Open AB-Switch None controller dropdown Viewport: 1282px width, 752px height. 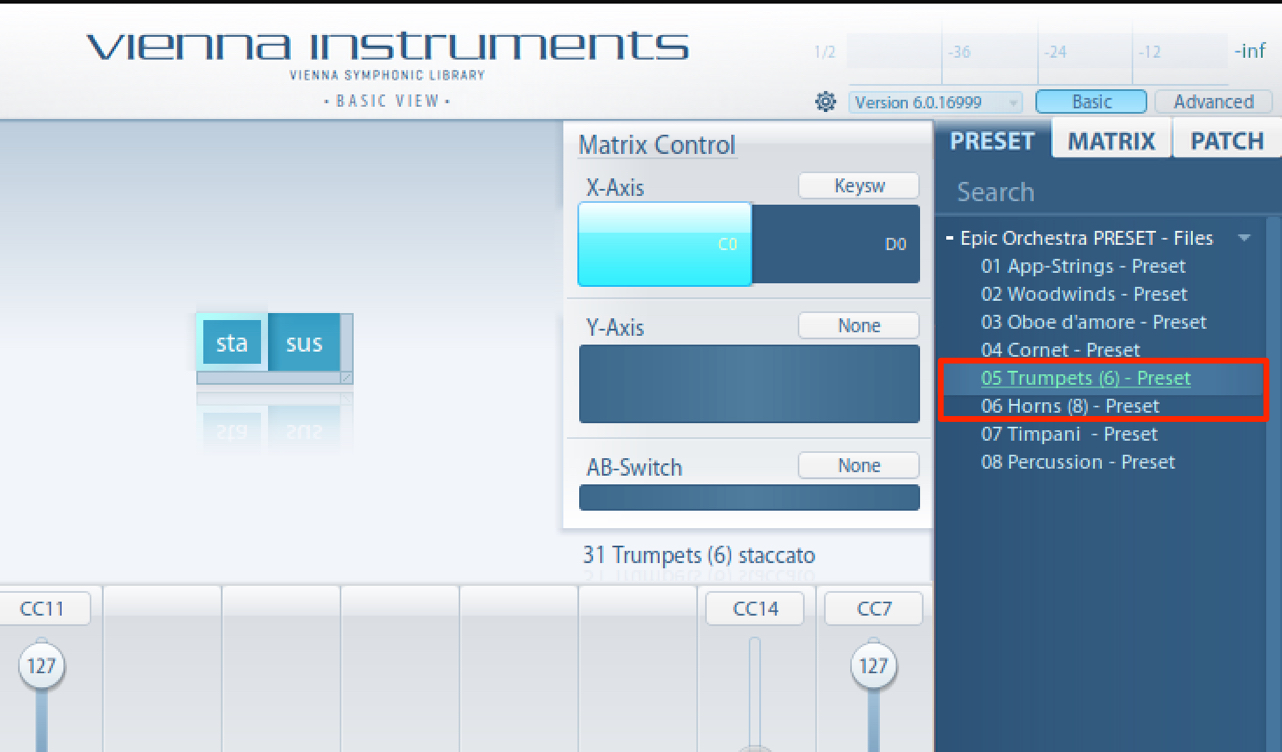(858, 466)
